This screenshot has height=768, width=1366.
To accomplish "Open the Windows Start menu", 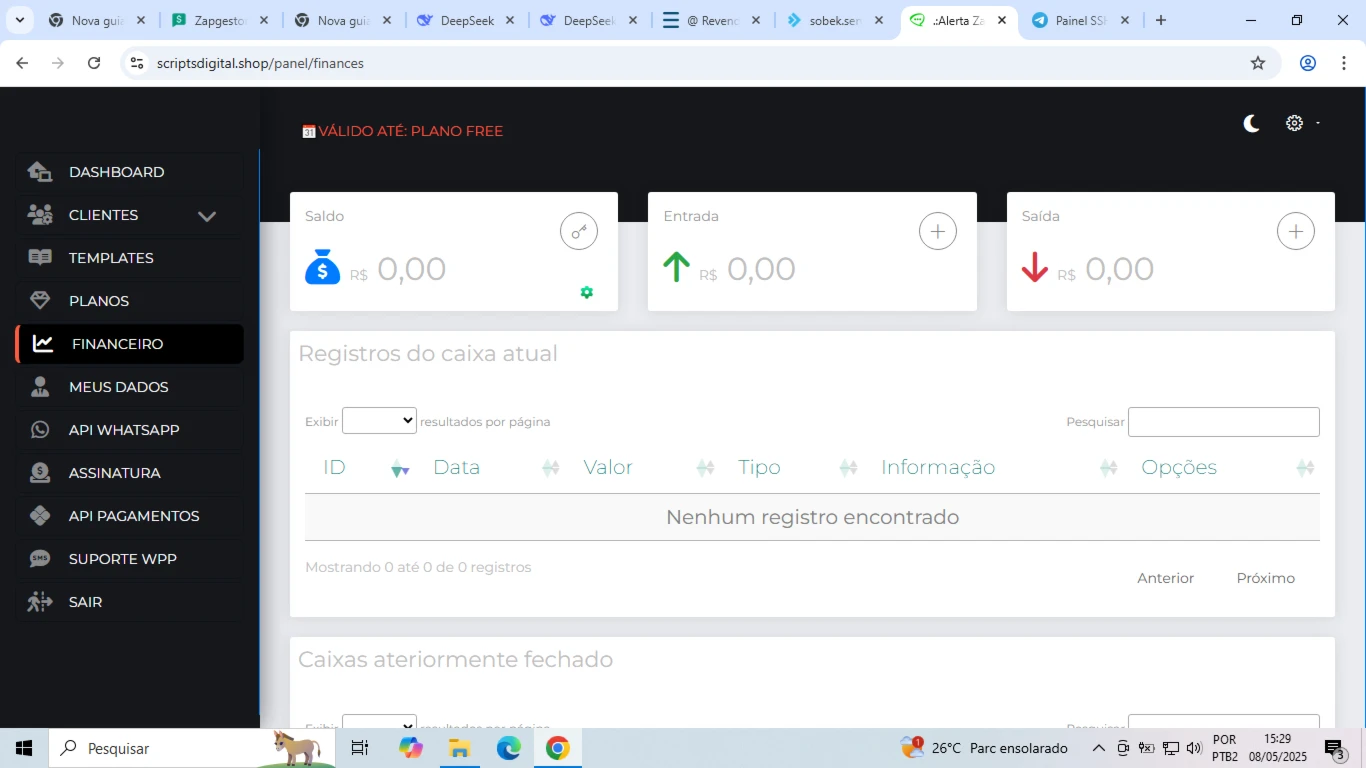I will (x=24, y=748).
